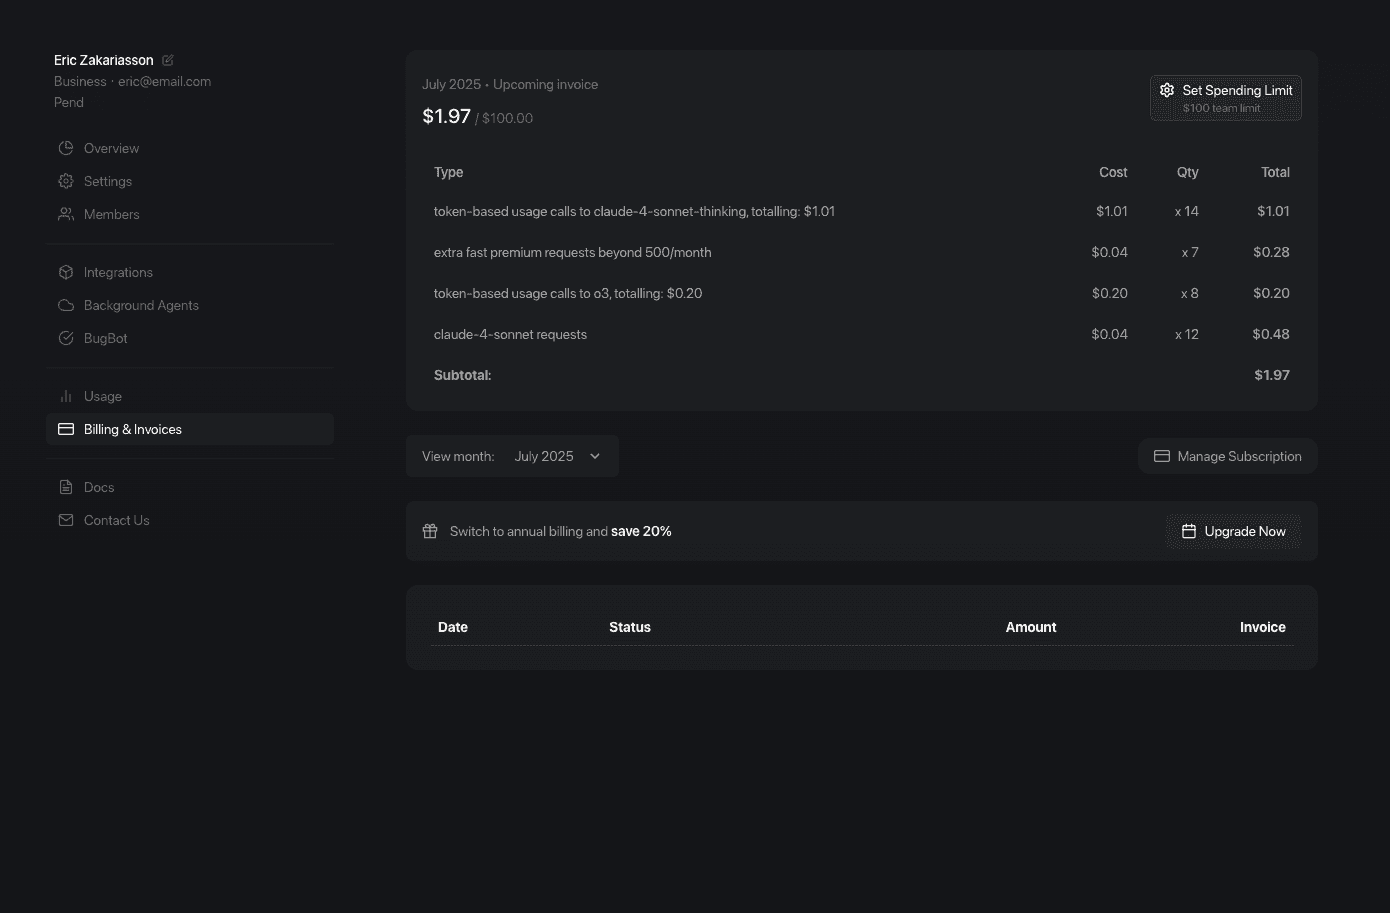This screenshot has height=913, width=1390.
Task: Select the clock icon beside Overview
Action: pyautogui.click(x=65, y=147)
